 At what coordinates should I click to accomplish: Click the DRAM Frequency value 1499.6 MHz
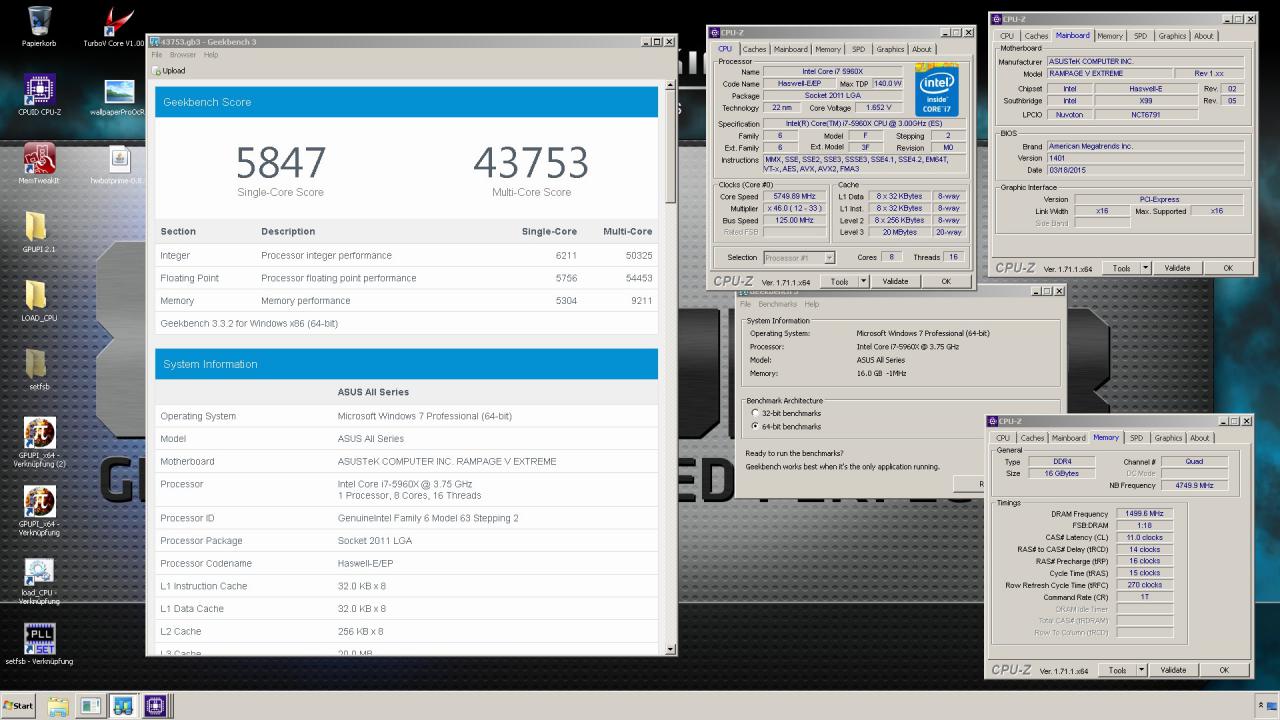(x=1144, y=513)
